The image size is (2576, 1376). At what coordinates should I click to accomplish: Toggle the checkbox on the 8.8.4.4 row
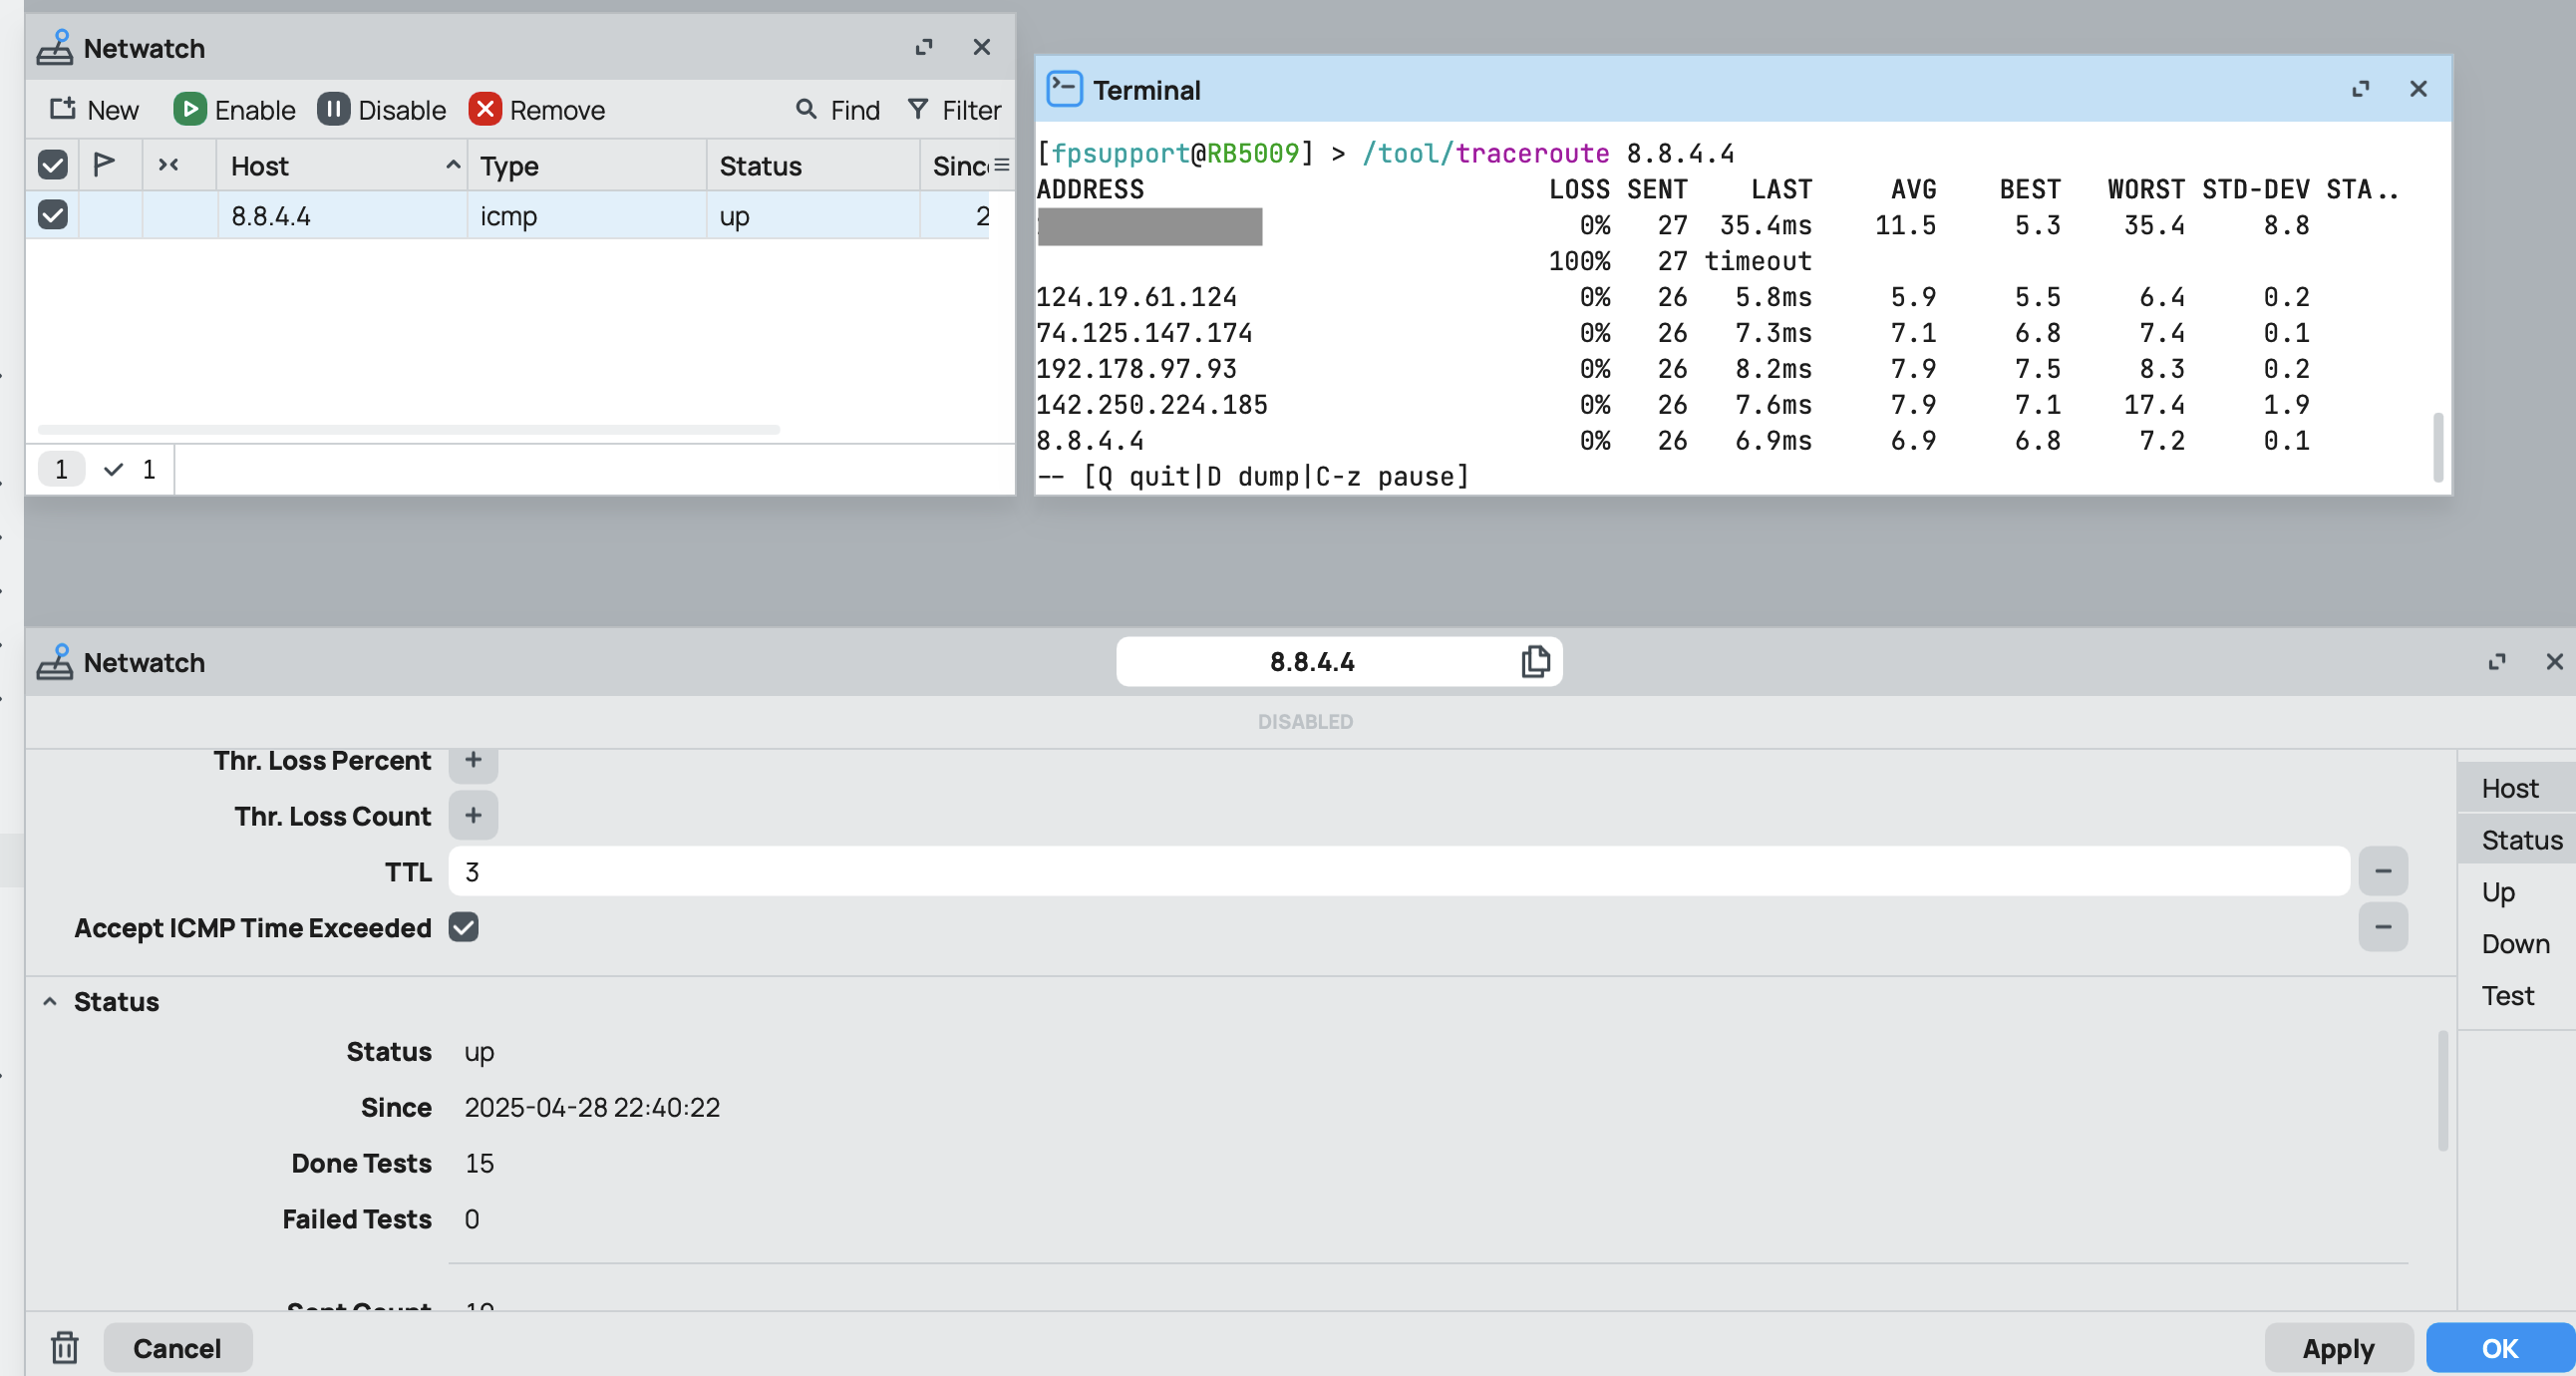click(x=53, y=215)
